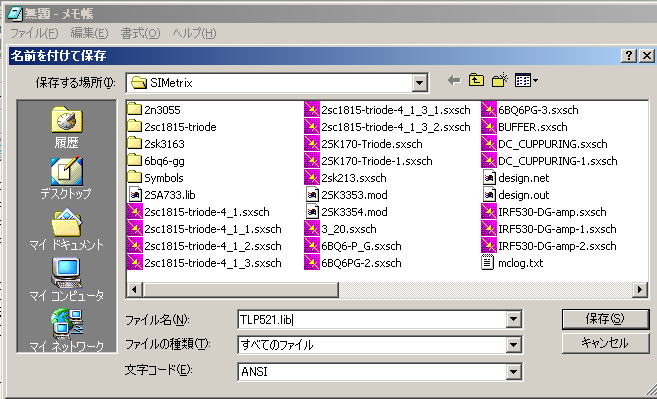The width and height of the screenshot is (657, 399).
Task: Close the Save As dialog
Action: (647, 56)
